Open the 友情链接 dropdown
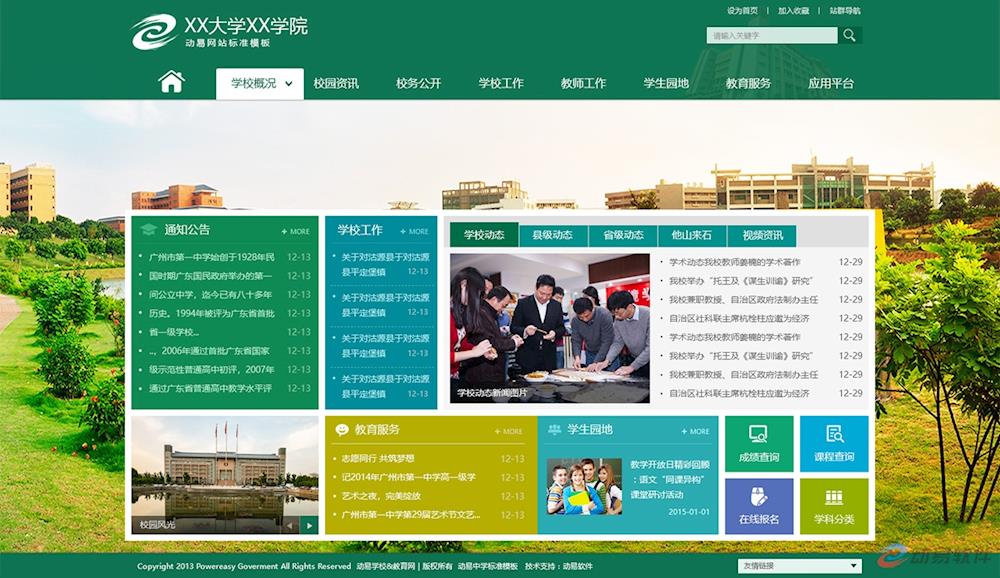Image resolution: width=1000 pixels, height=578 pixels. tap(800, 566)
